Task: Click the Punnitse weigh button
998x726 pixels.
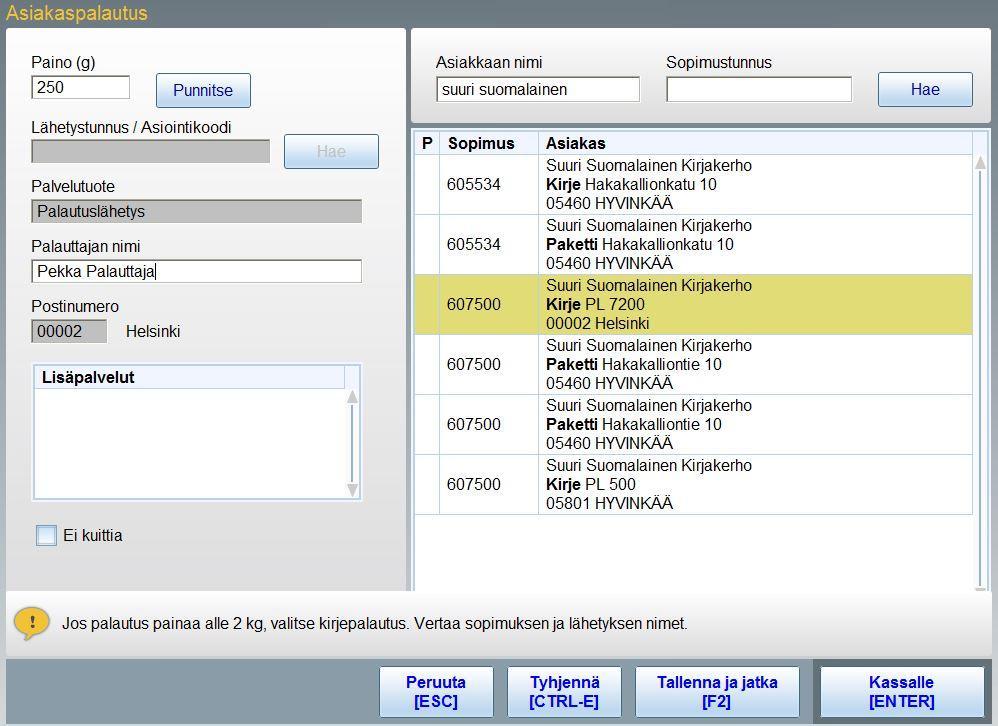Action: tap(203, 90)
